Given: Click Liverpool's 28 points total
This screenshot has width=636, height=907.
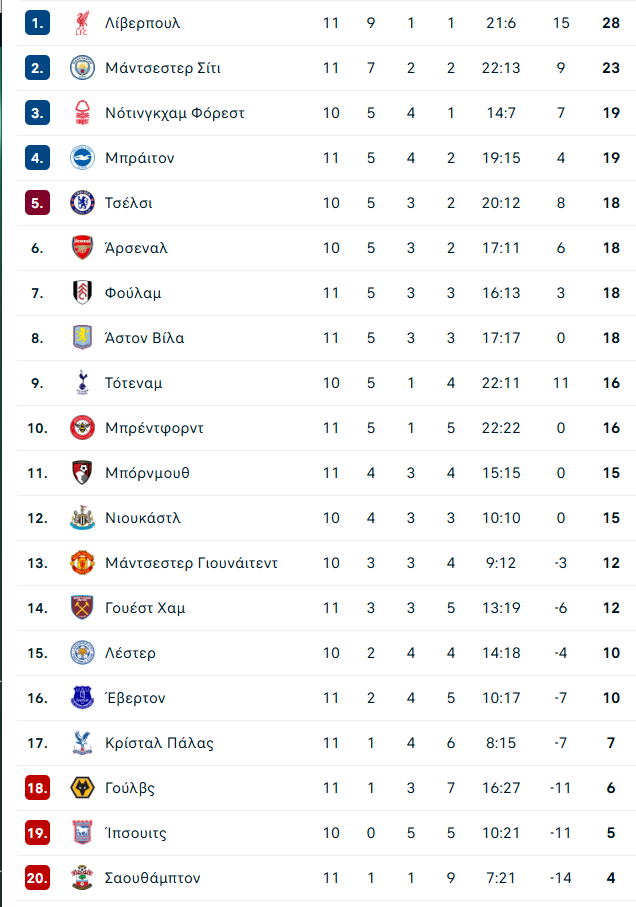Looking at the screenshot, I should pos(611,23).
